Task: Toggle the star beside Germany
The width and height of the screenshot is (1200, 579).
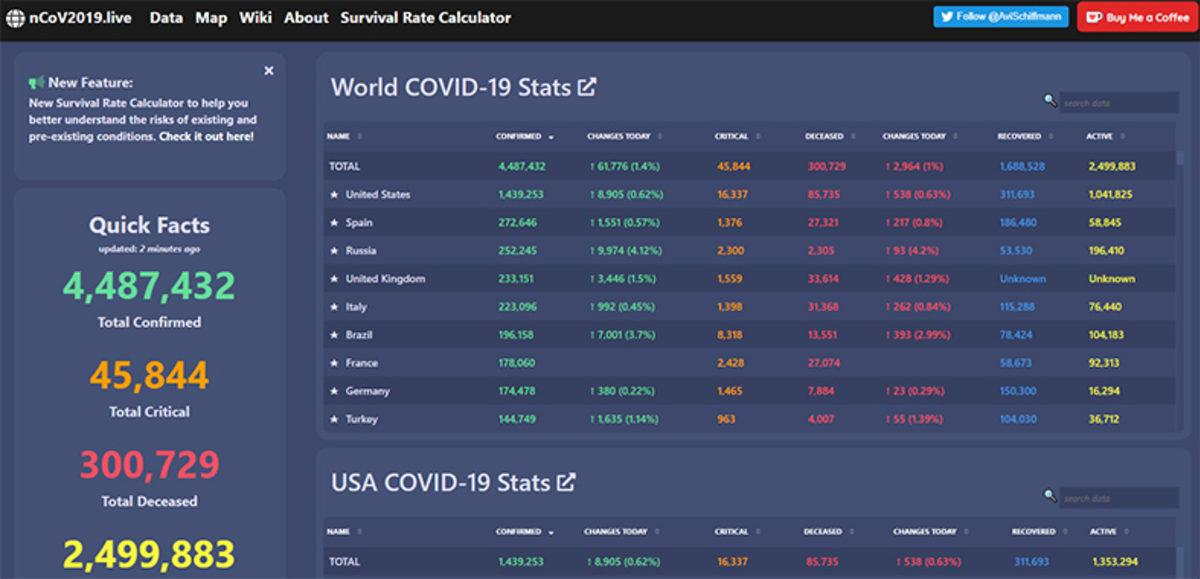Action: [334, 391]
